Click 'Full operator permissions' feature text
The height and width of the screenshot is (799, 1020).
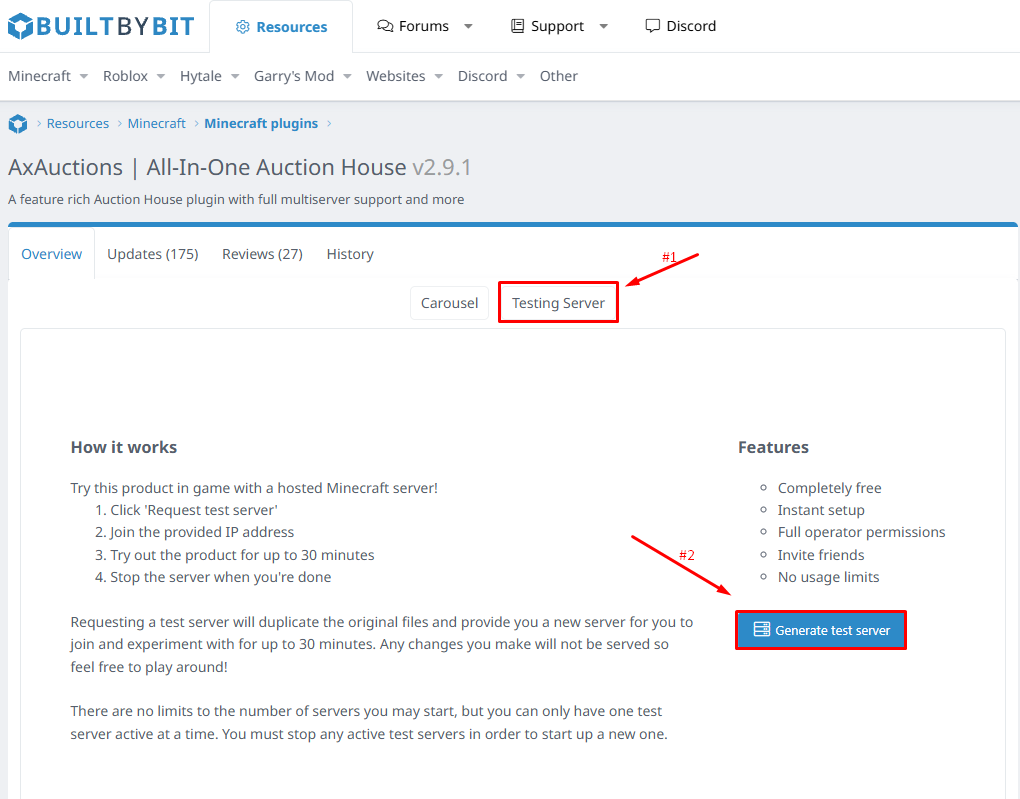pos(861,532)
